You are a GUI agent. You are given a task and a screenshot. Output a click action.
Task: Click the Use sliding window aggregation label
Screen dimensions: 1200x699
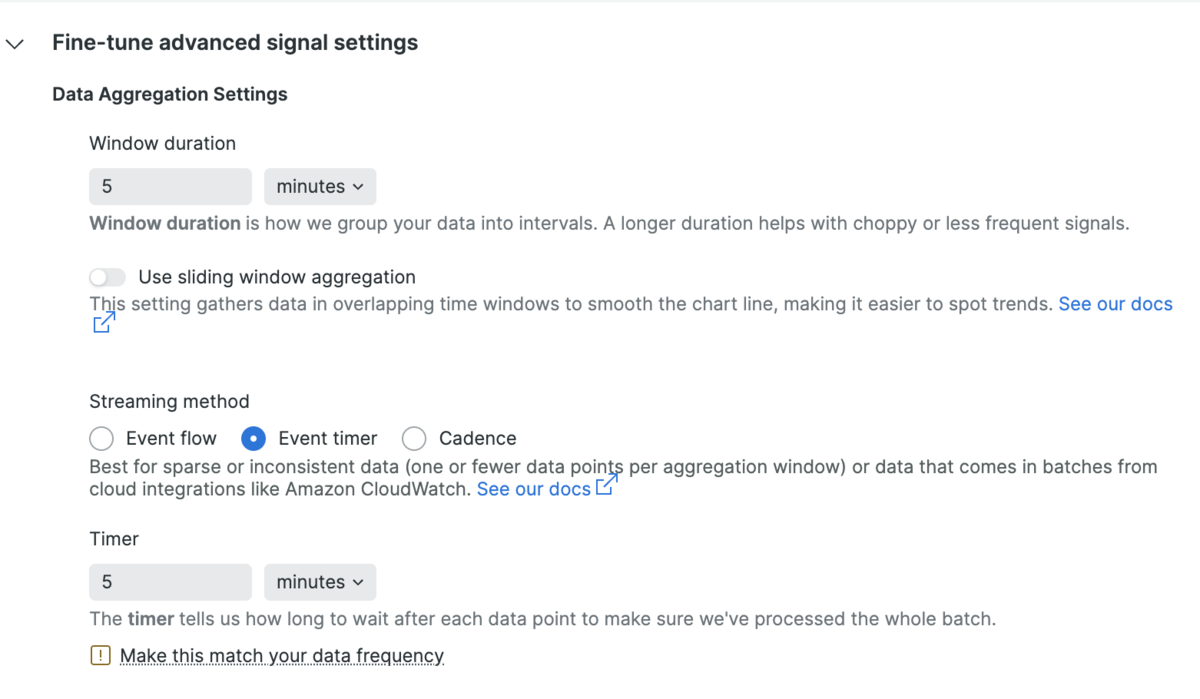tap(277, 277)
